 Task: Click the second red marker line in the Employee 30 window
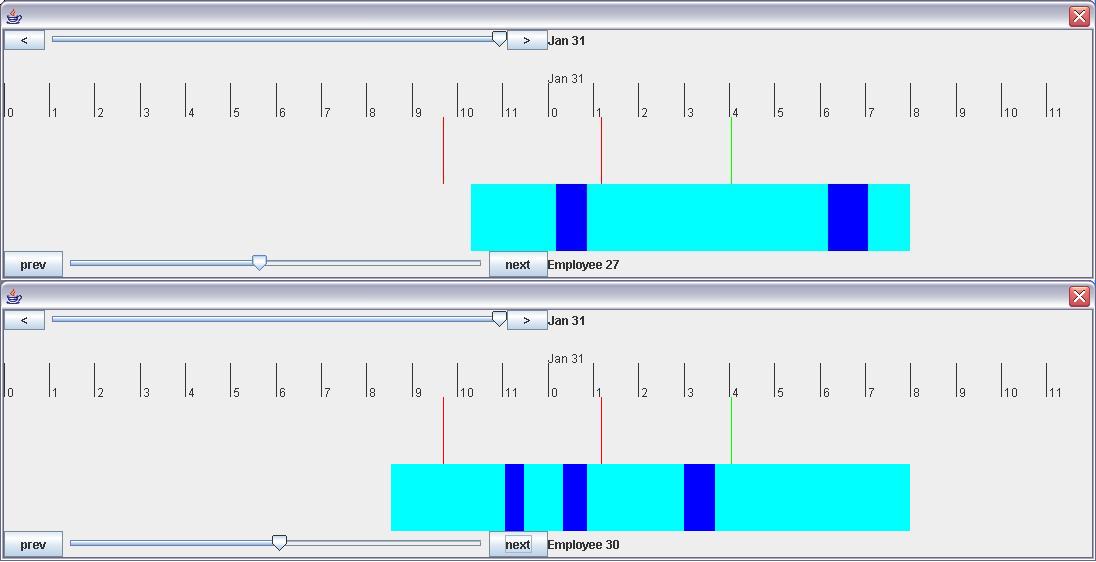coord(601,431)
